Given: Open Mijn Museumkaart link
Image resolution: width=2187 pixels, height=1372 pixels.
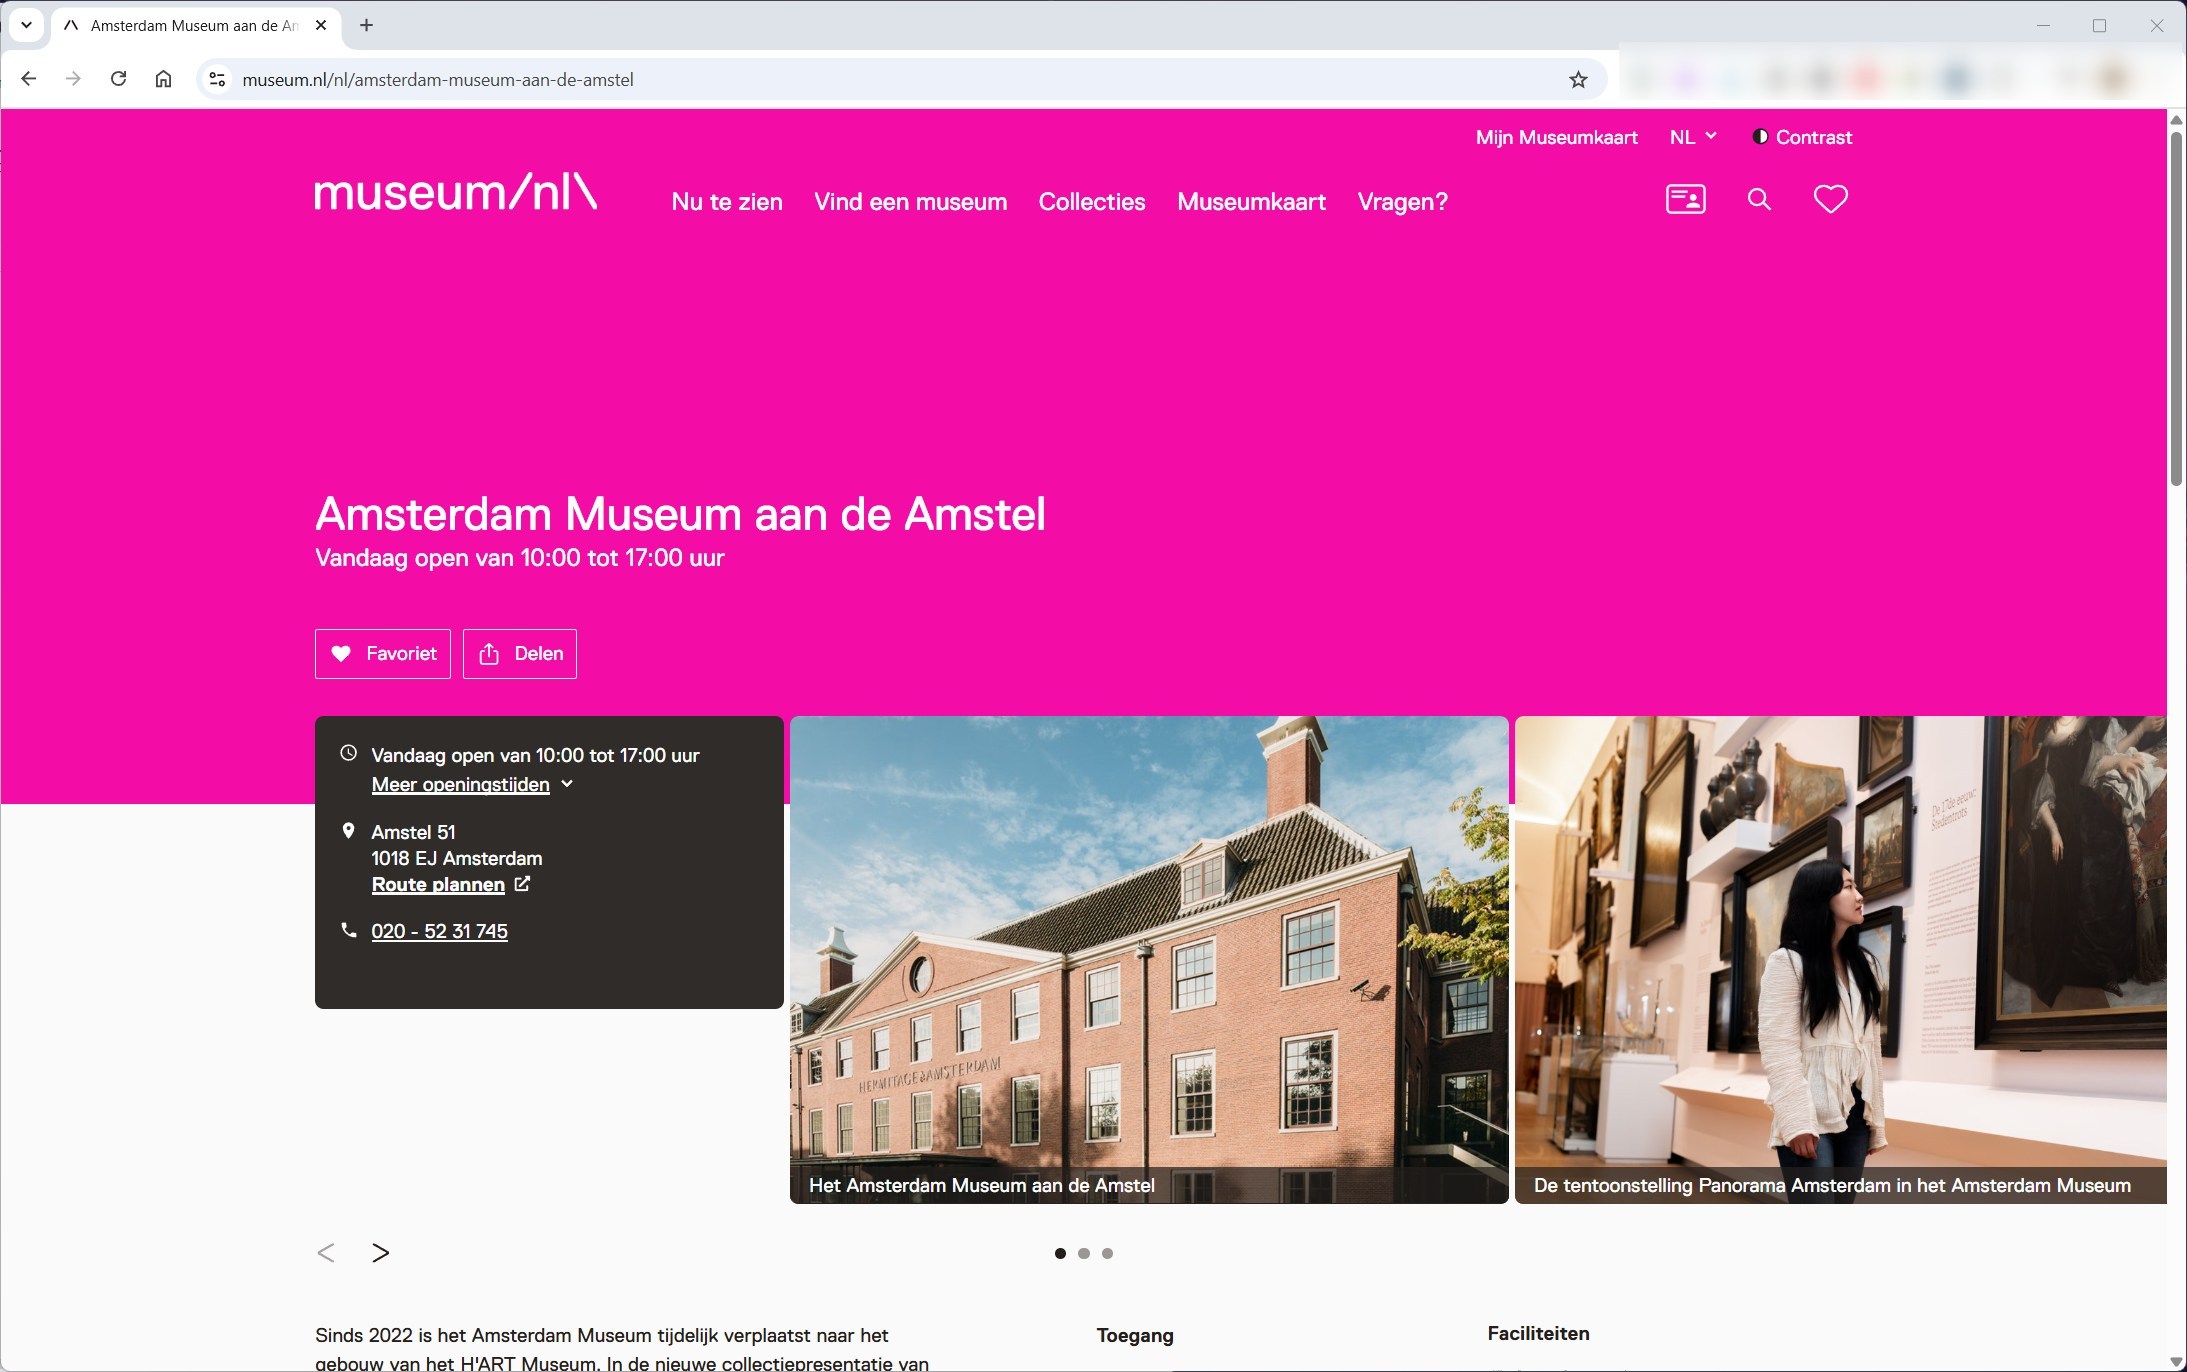Looking at the screenshot, I should [1556, 137].
